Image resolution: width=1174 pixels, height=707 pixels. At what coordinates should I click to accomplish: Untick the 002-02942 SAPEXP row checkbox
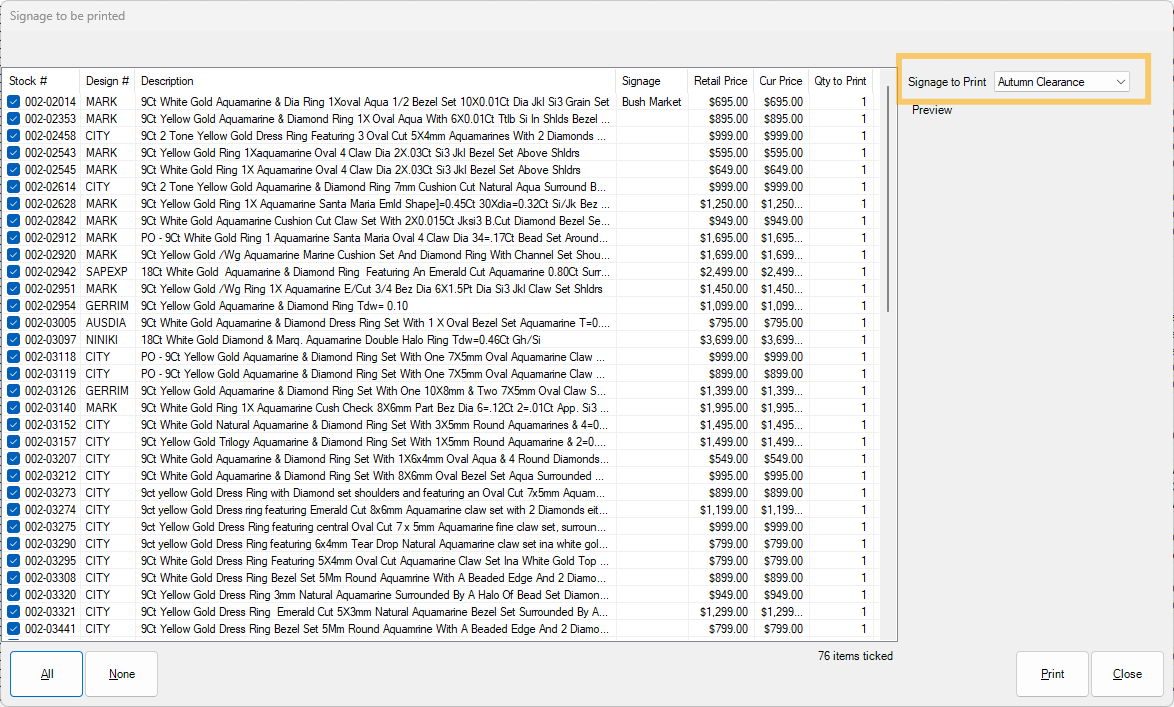tap(14, 272)
